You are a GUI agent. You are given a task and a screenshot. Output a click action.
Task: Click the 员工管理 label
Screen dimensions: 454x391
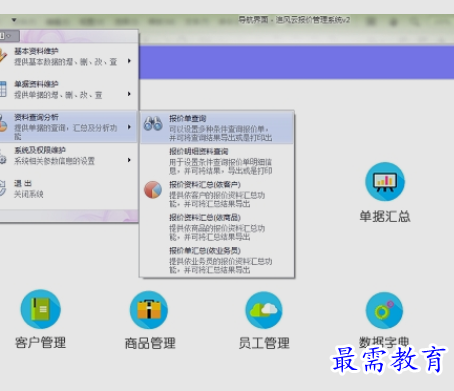click(x=264, y=343)
